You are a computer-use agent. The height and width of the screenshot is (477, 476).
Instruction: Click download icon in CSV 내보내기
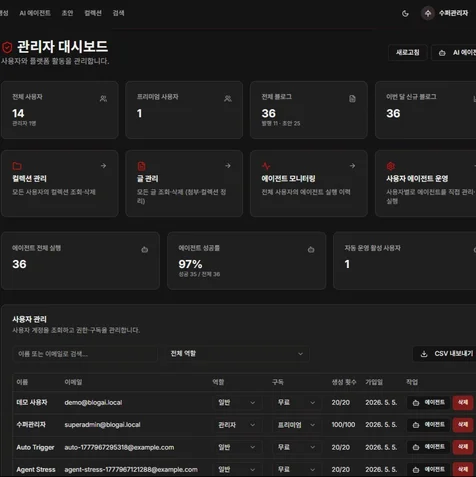pyautogui.click(x=424, y=354)
